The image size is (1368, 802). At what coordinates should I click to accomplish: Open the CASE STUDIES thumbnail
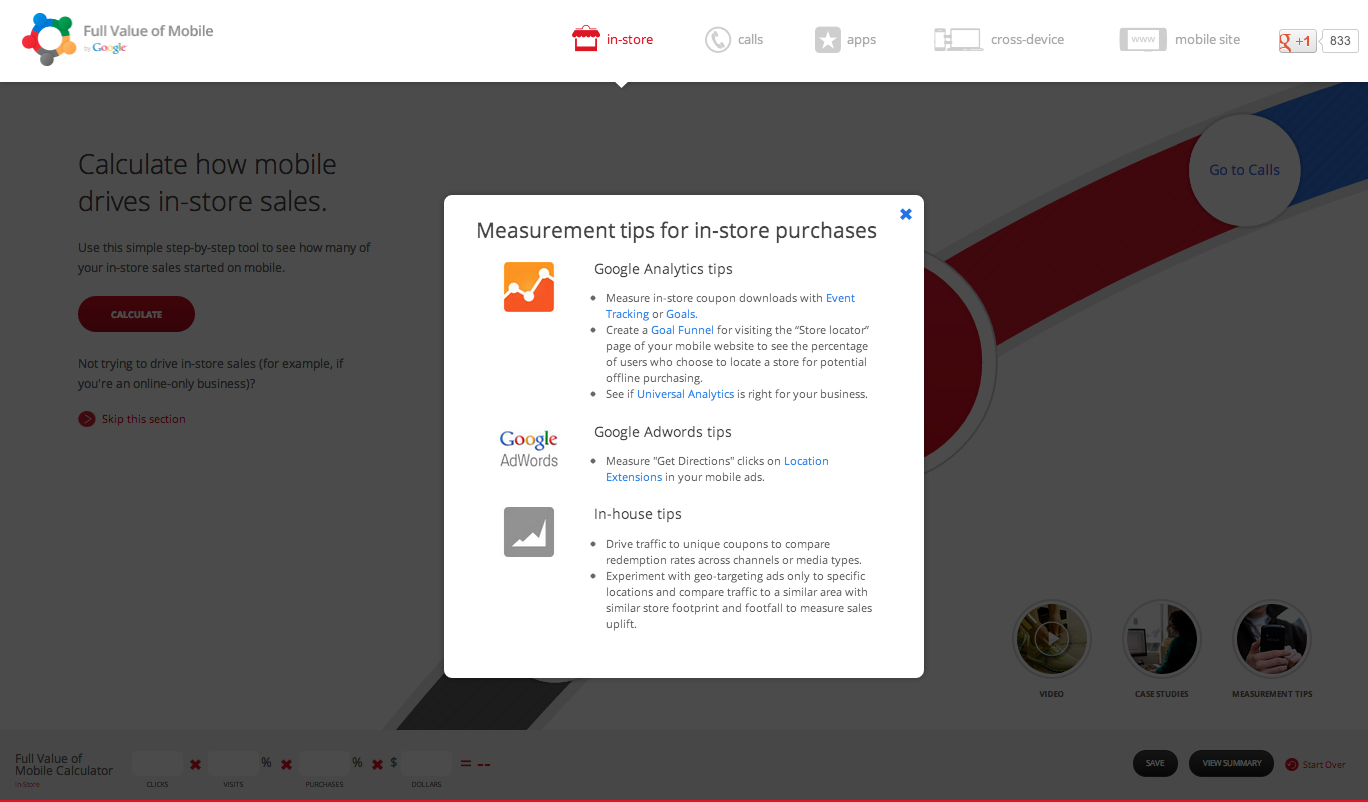click(x=1162, y=638)
